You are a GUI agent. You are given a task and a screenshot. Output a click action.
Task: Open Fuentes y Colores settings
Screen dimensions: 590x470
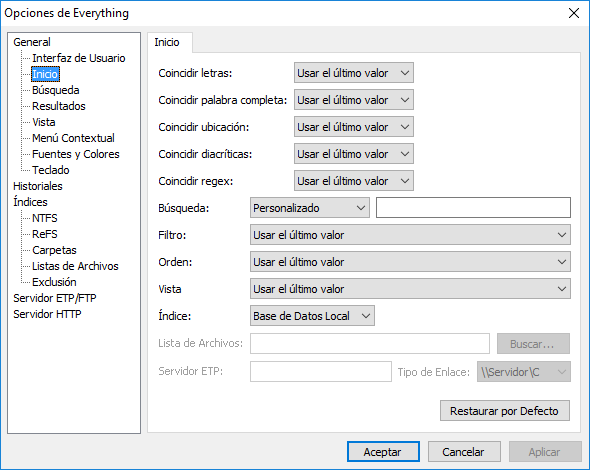(76, 154)
